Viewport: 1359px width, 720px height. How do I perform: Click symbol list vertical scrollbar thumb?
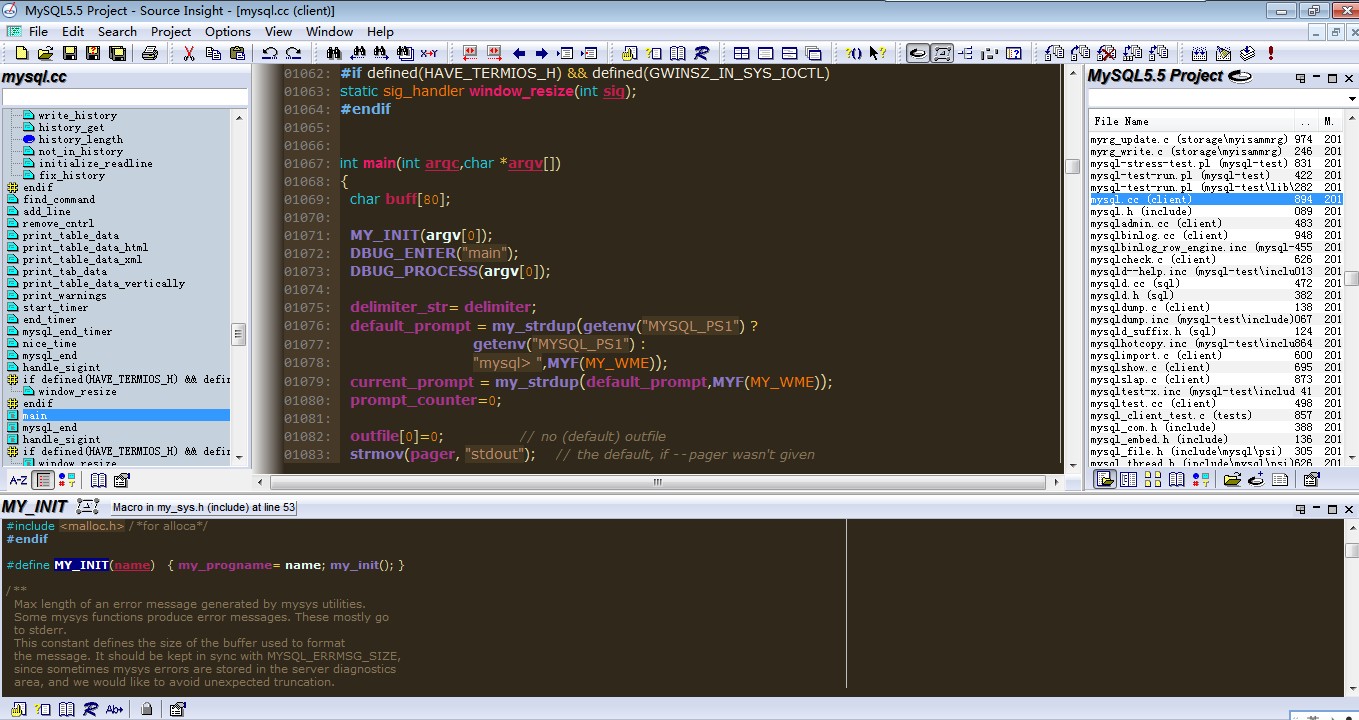coord(238,333)
